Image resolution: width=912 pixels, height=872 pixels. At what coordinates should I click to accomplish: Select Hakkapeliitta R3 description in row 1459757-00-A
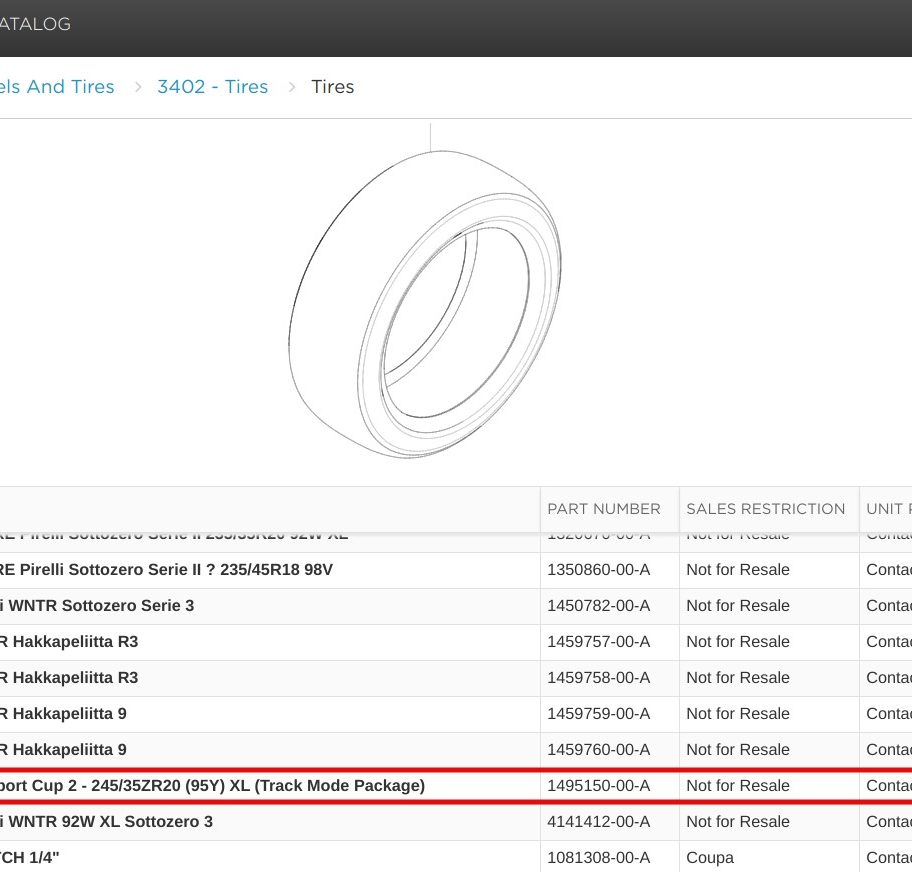pyautogui.click(x=69, y=642)
